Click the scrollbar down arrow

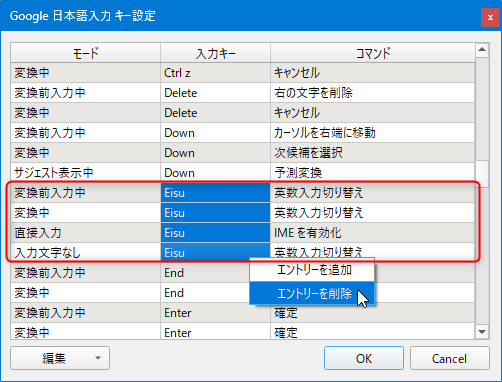tap(482, 332)
